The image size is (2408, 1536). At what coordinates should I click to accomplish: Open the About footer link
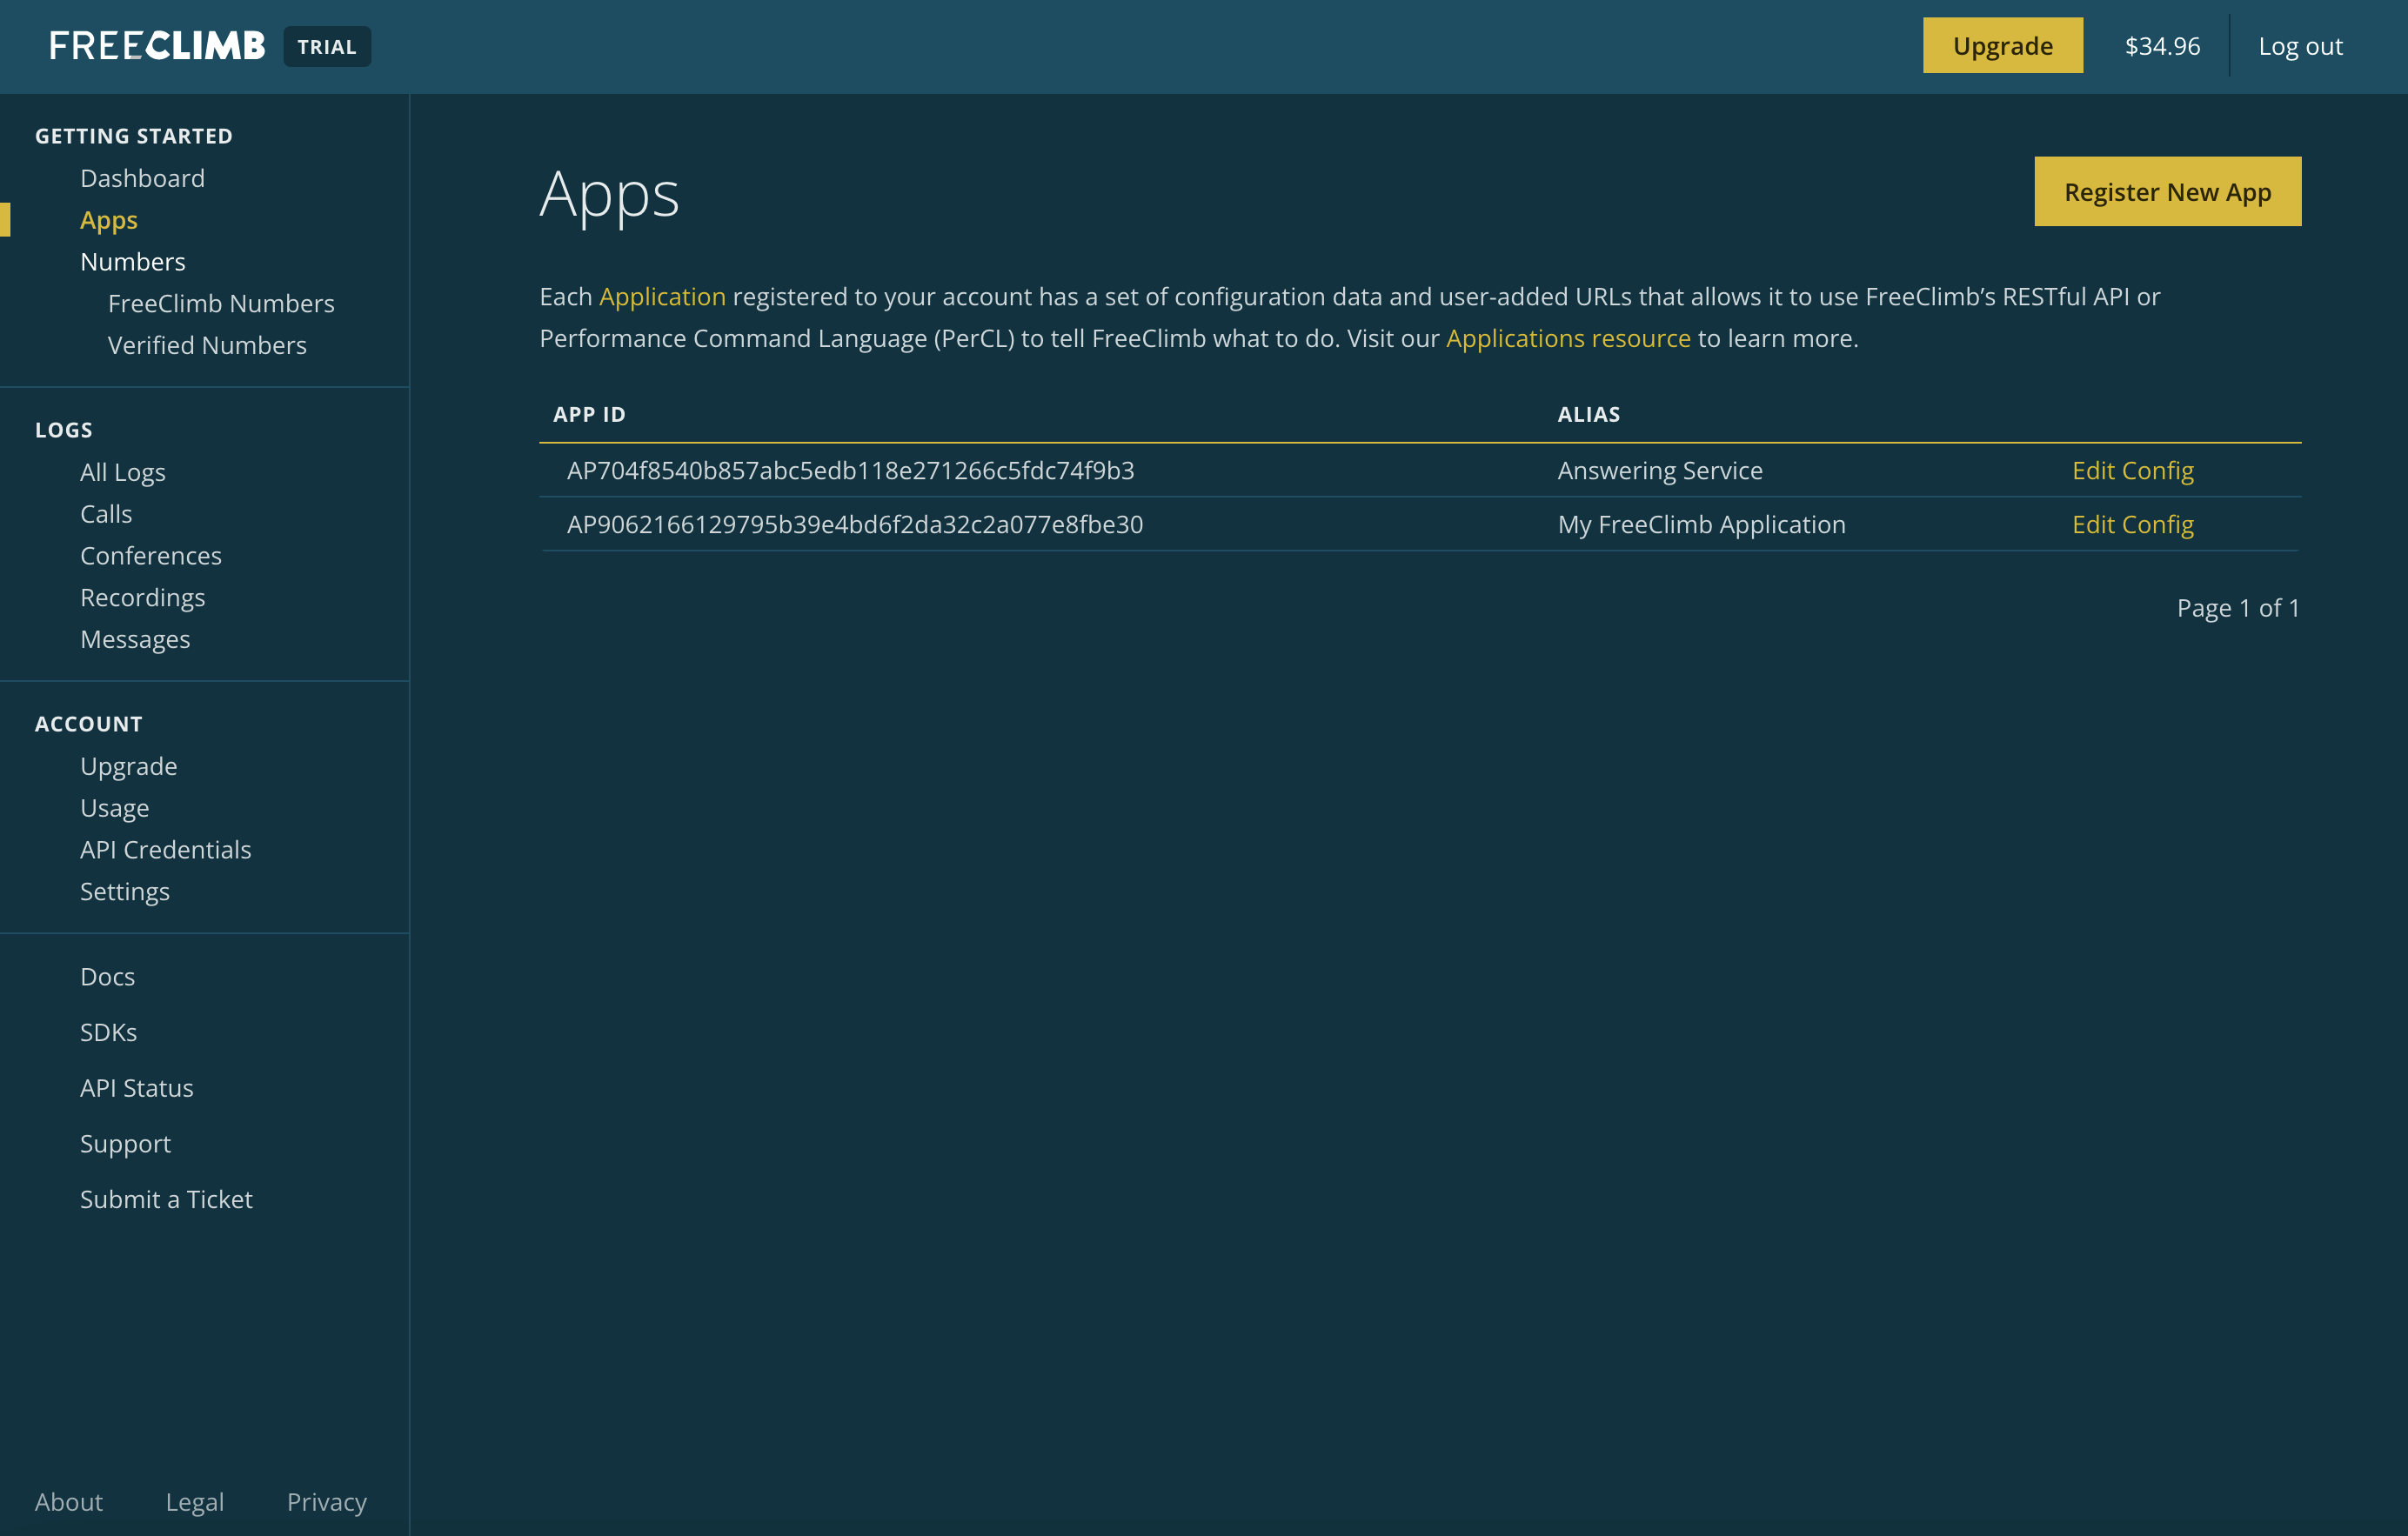[x=69, y=1502]
